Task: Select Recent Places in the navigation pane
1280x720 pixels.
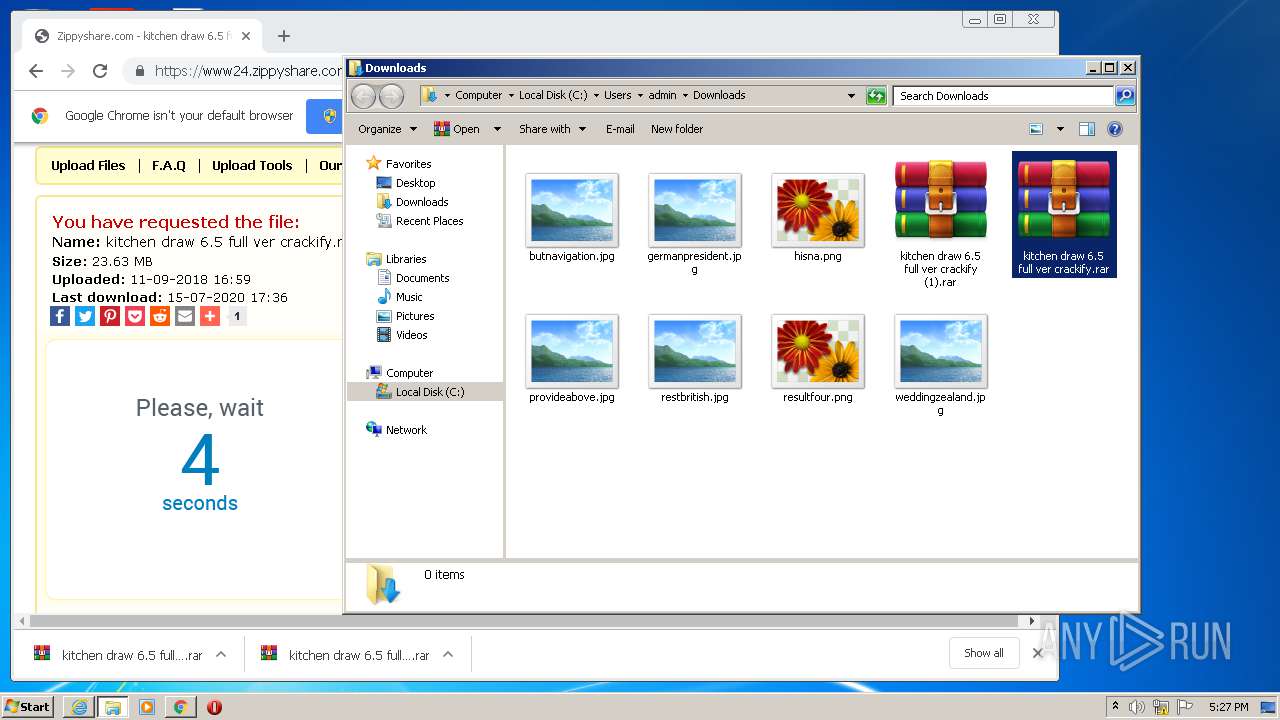Action: click(429, 221)
